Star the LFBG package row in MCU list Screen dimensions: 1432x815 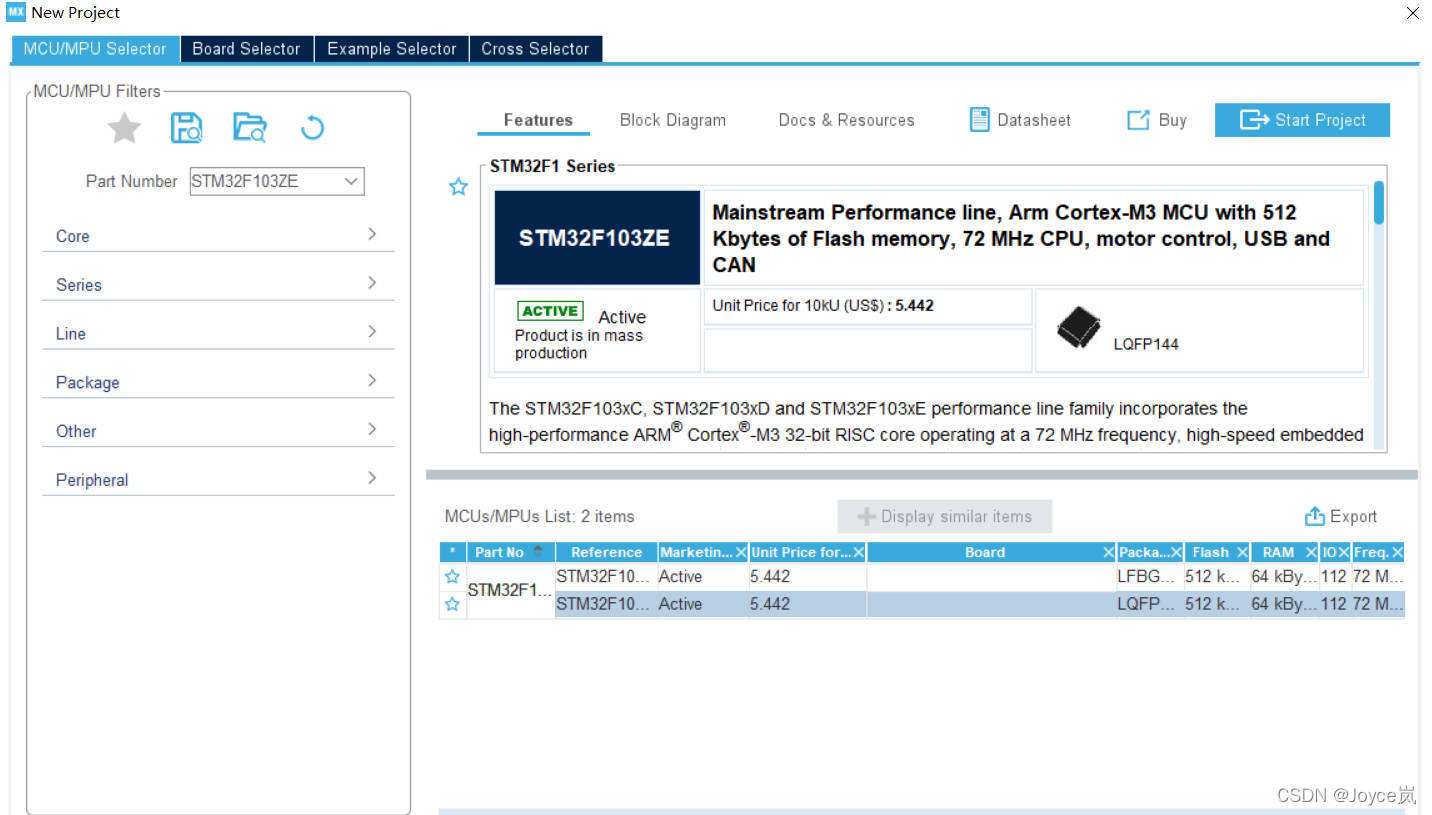[x=452, y=576]
